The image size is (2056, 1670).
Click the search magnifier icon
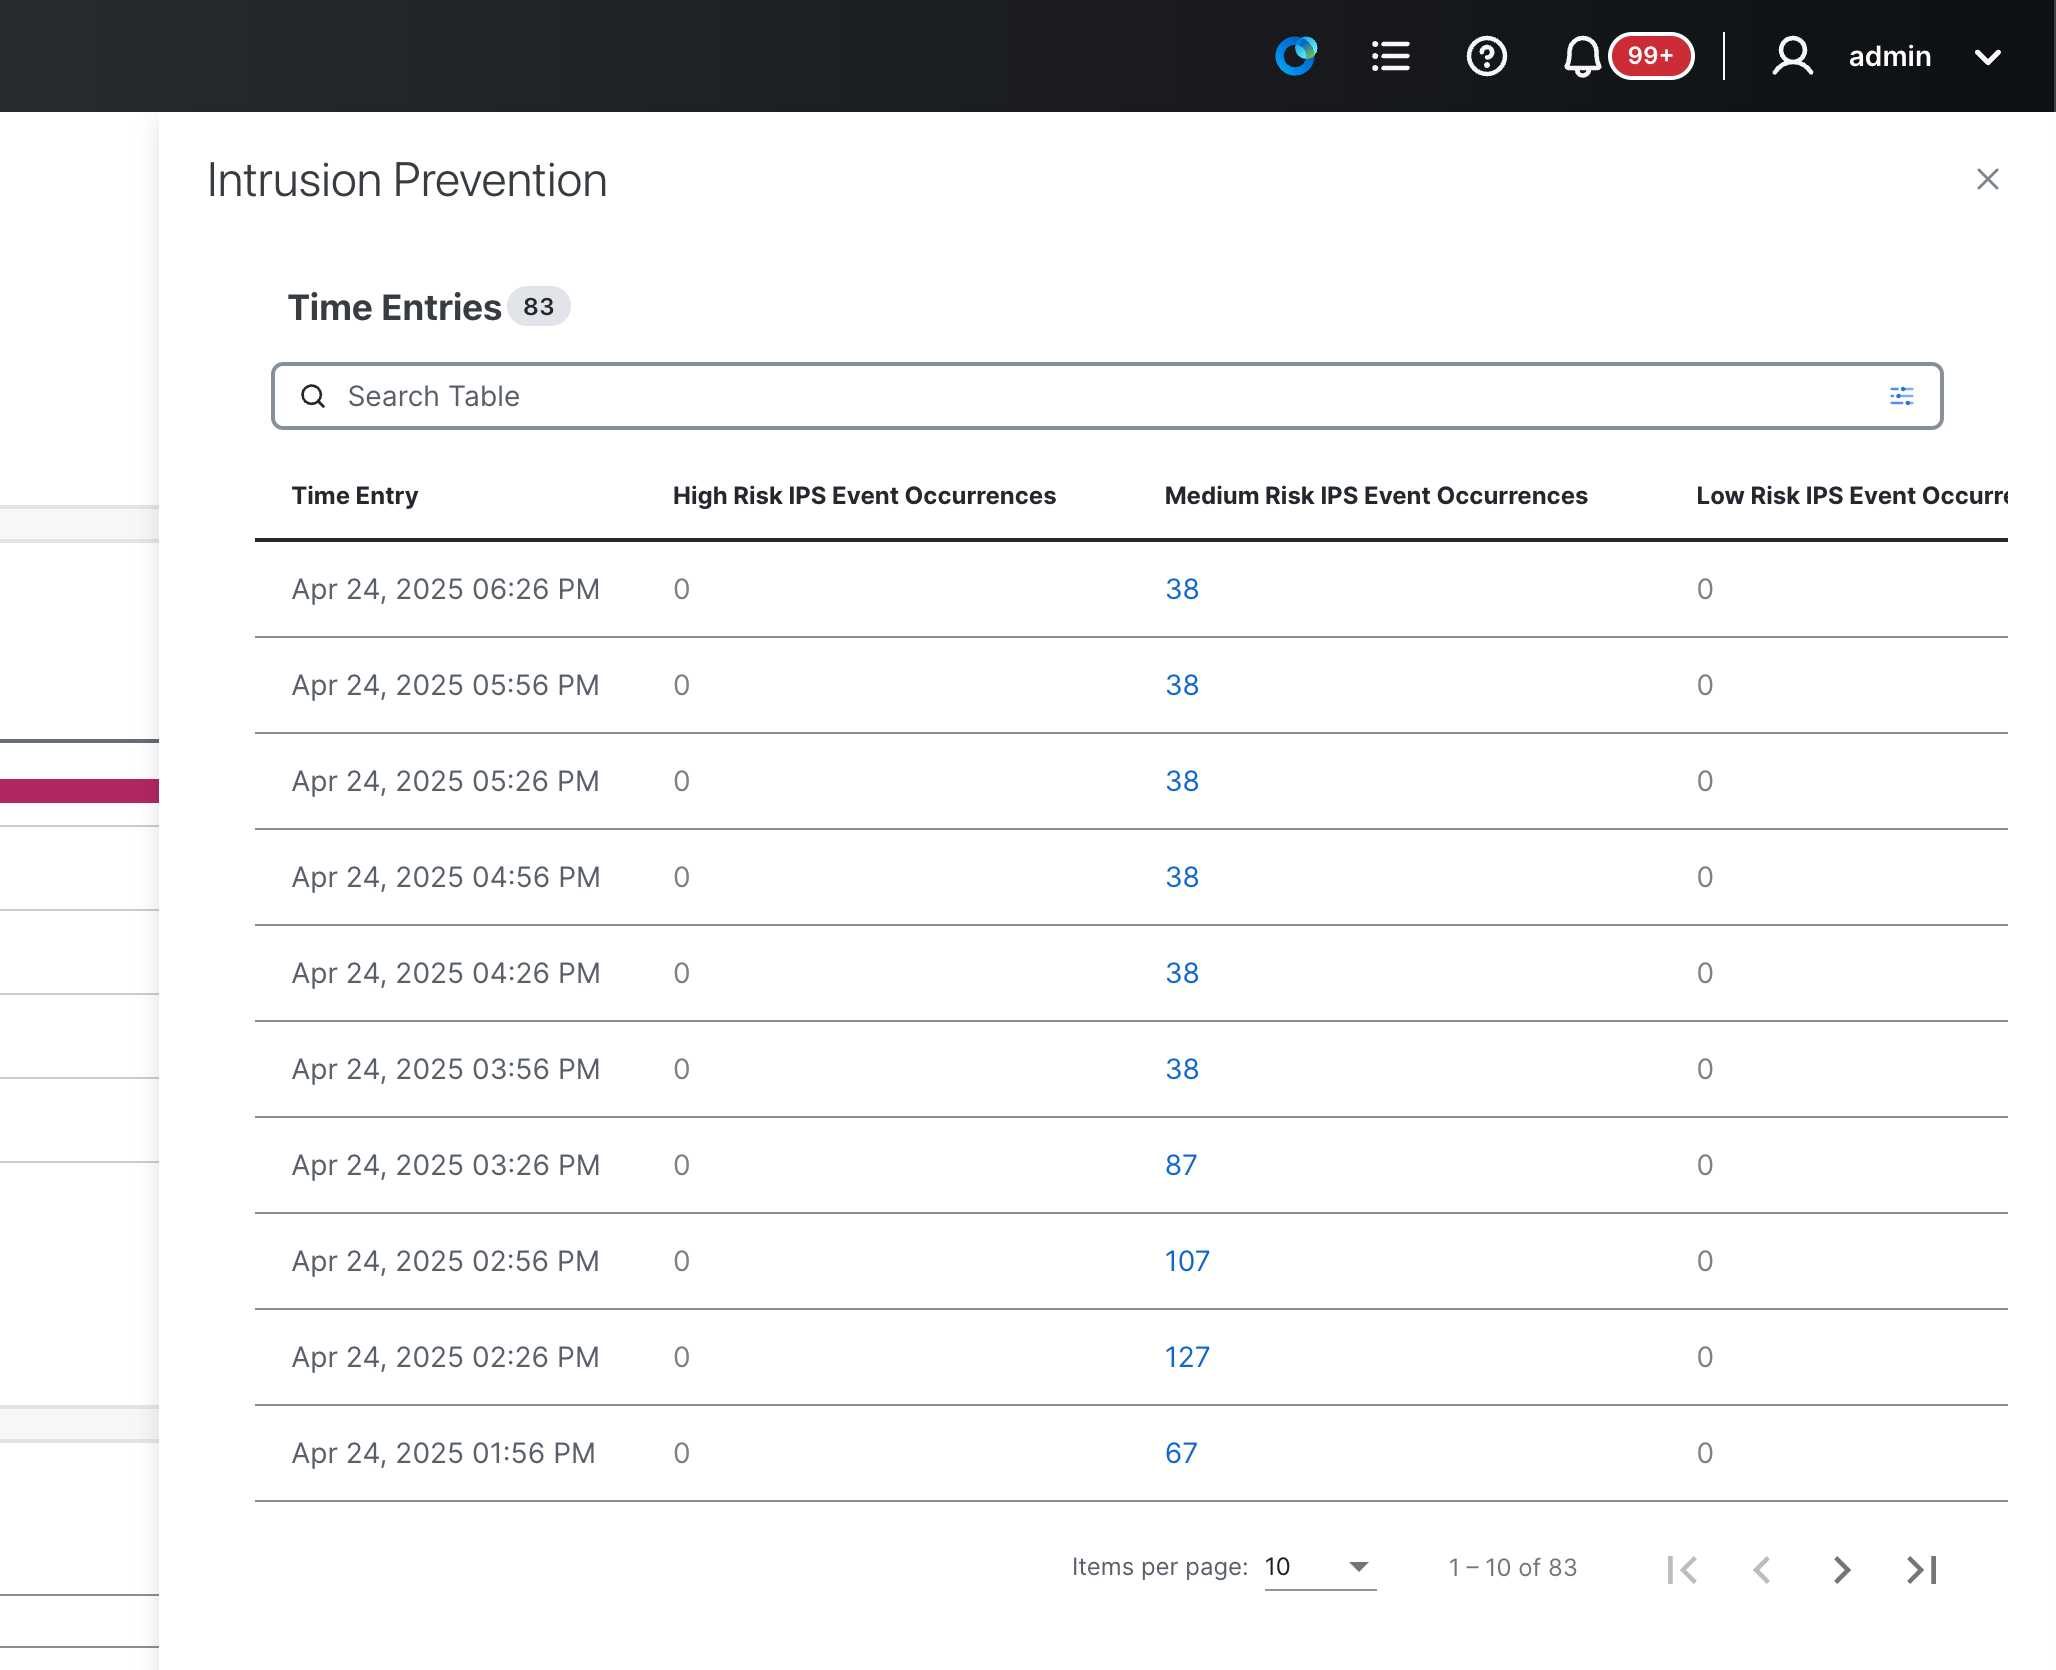[313, 396]
